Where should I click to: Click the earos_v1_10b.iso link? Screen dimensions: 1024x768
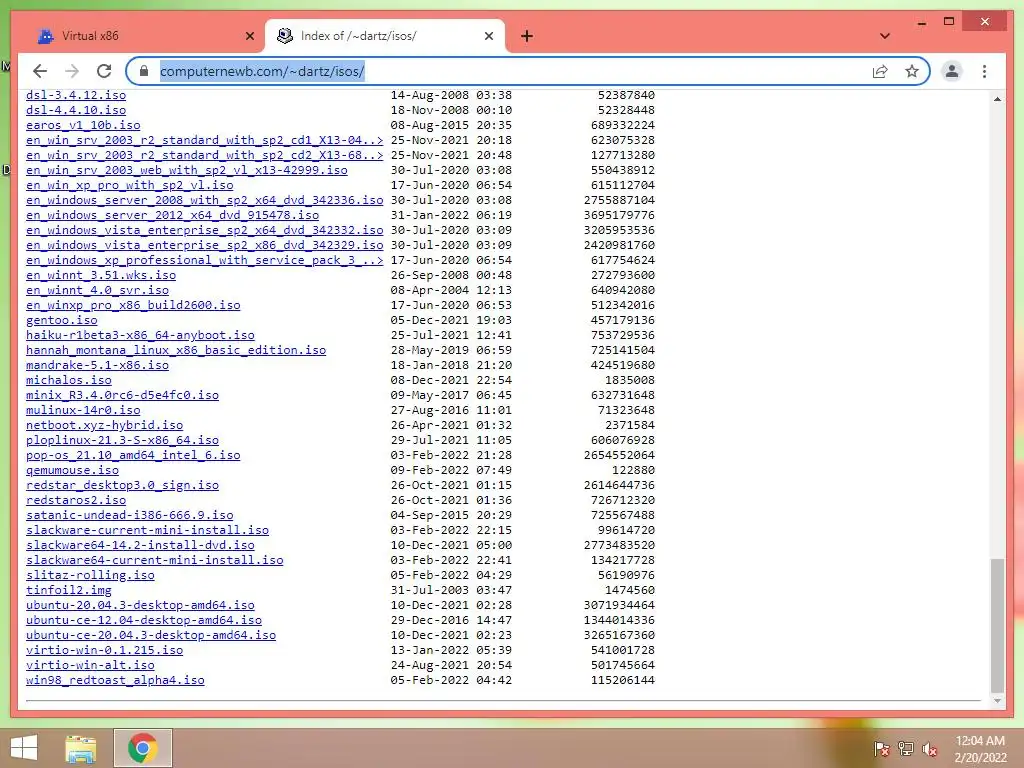pyautogui.click(x=83, y=125)
